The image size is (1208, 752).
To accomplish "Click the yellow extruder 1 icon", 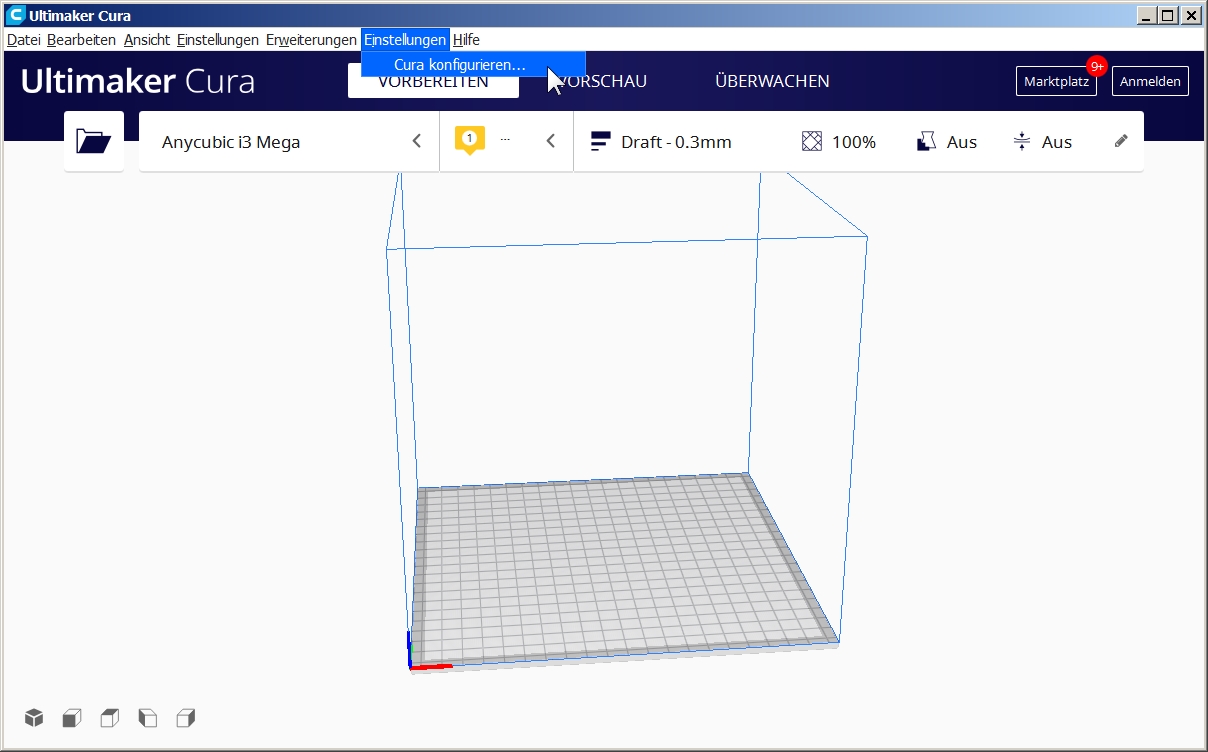I will 469,141.
